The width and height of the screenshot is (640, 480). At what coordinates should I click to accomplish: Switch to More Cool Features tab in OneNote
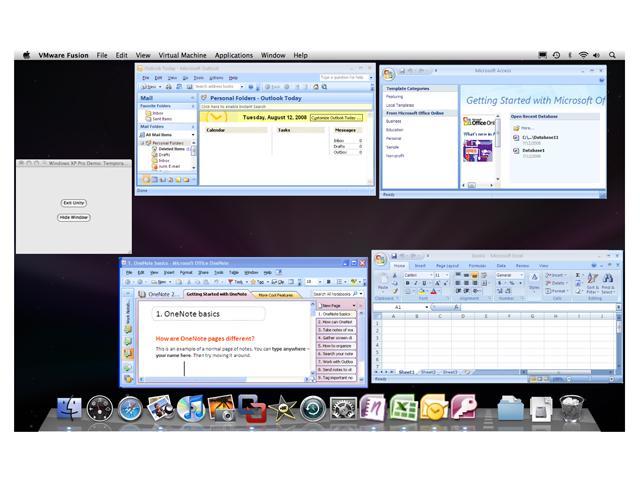276,295
